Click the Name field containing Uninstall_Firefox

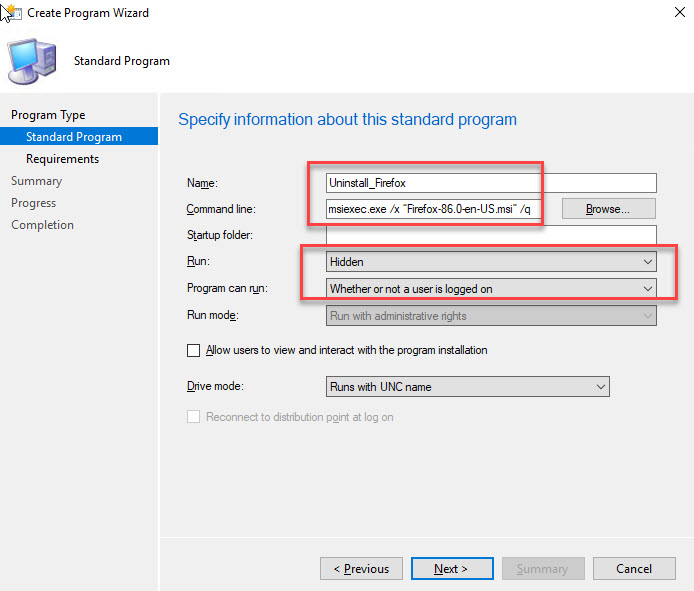(491, 182)
